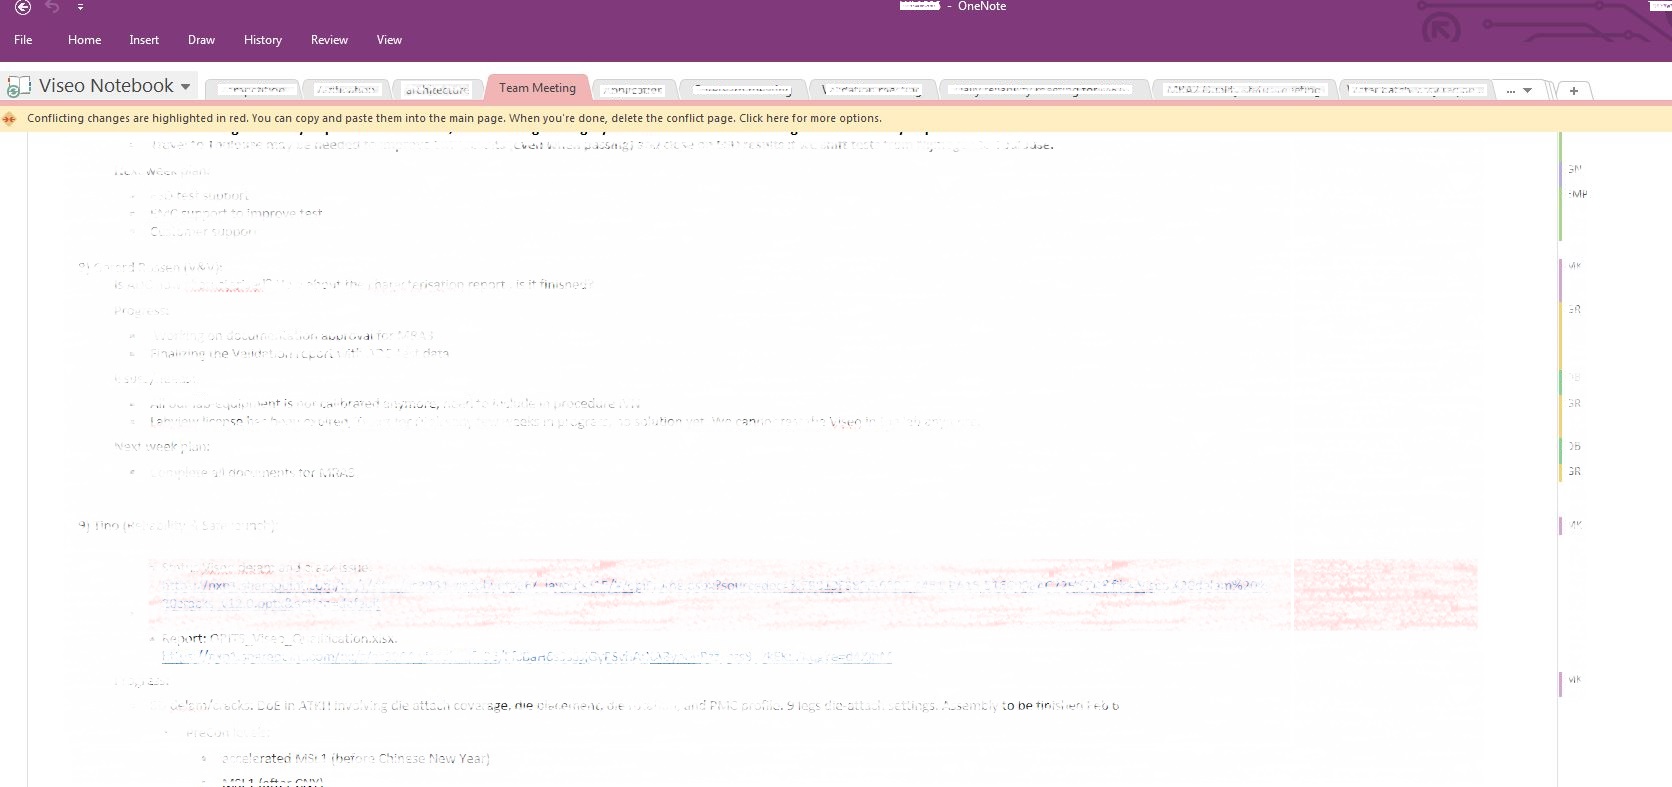The width and height of the screenshot is (1672, 787).
Task: Switch to the Insert ribbon tab
Action: [144, 40]
